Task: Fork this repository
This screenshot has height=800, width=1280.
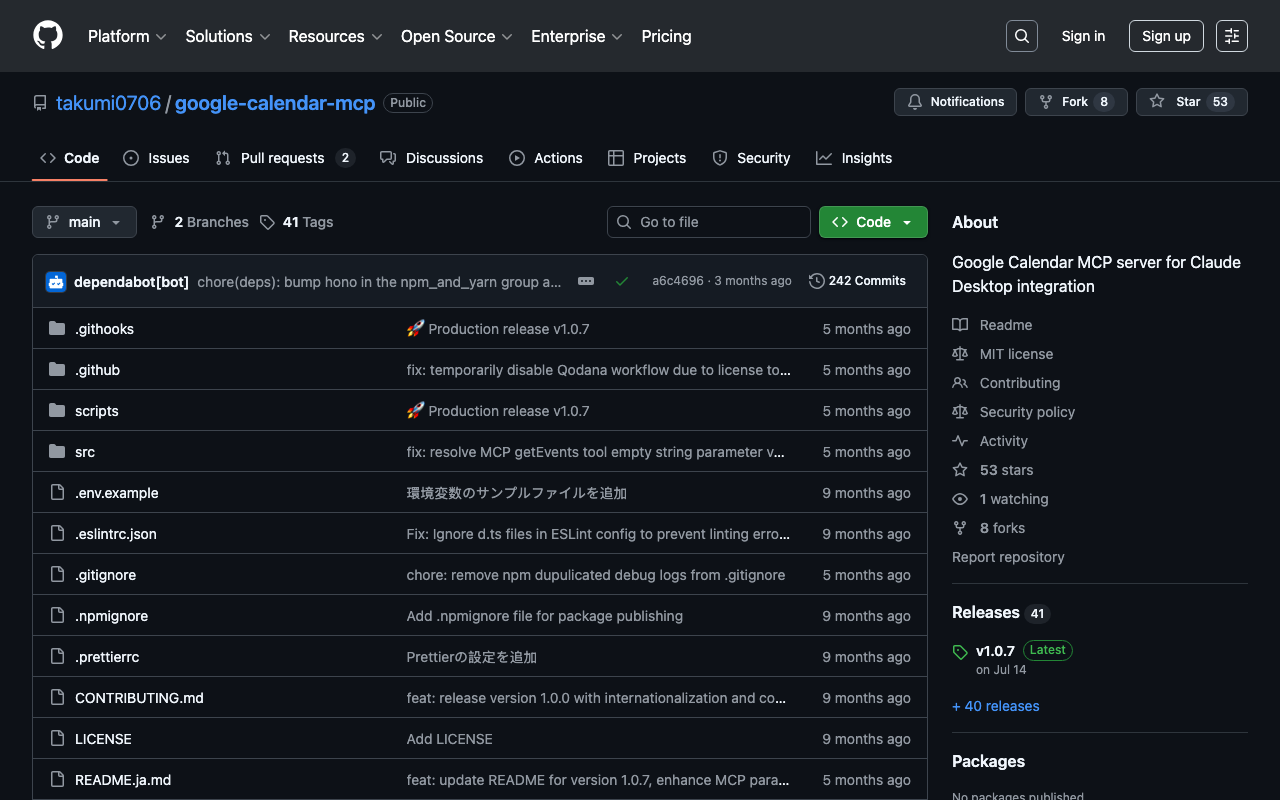Action: [x=1075, y=102]
